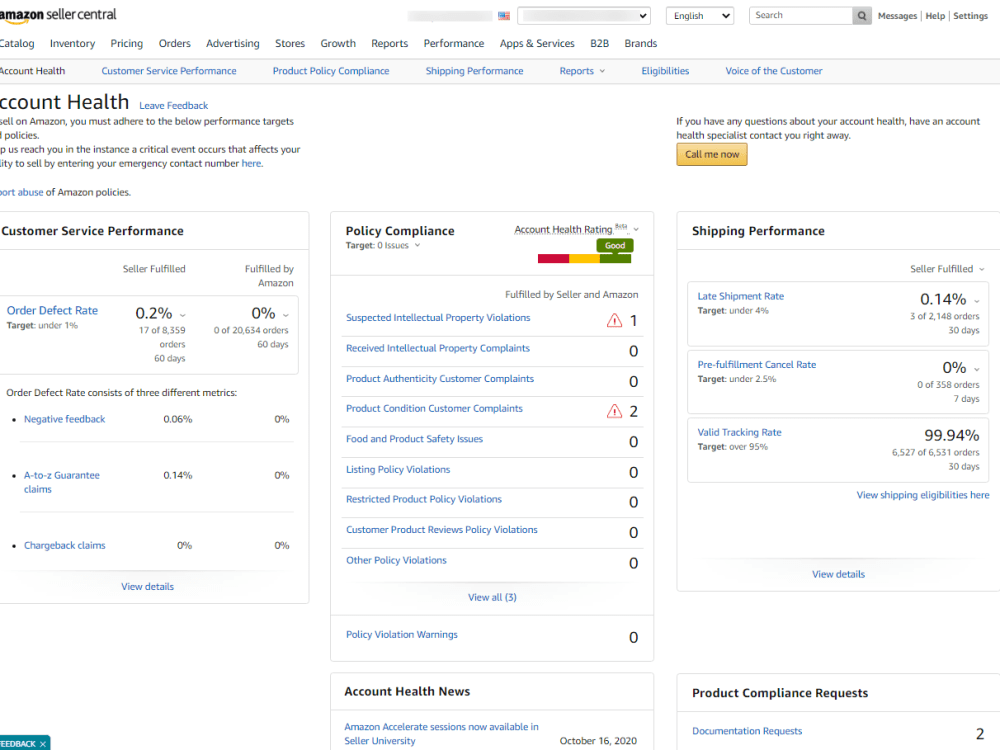Click View details under Shipping Performance
1000x750 pixels.
(x=838, y=575)
